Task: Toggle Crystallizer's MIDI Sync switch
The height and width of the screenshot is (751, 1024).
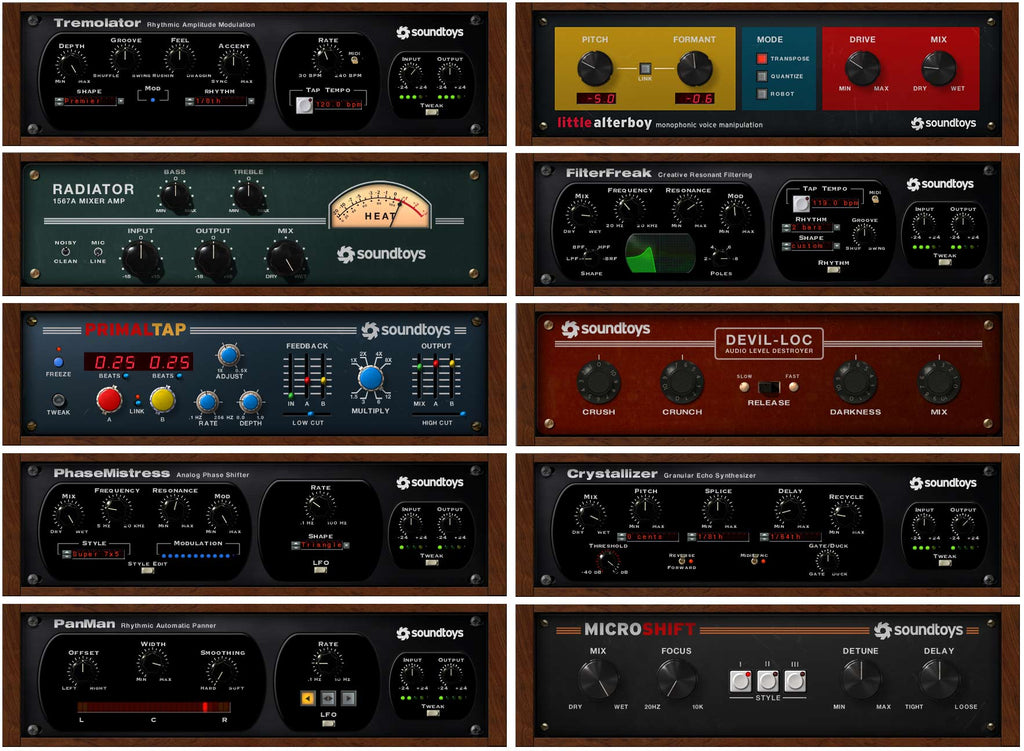Action: pos(754,561)
